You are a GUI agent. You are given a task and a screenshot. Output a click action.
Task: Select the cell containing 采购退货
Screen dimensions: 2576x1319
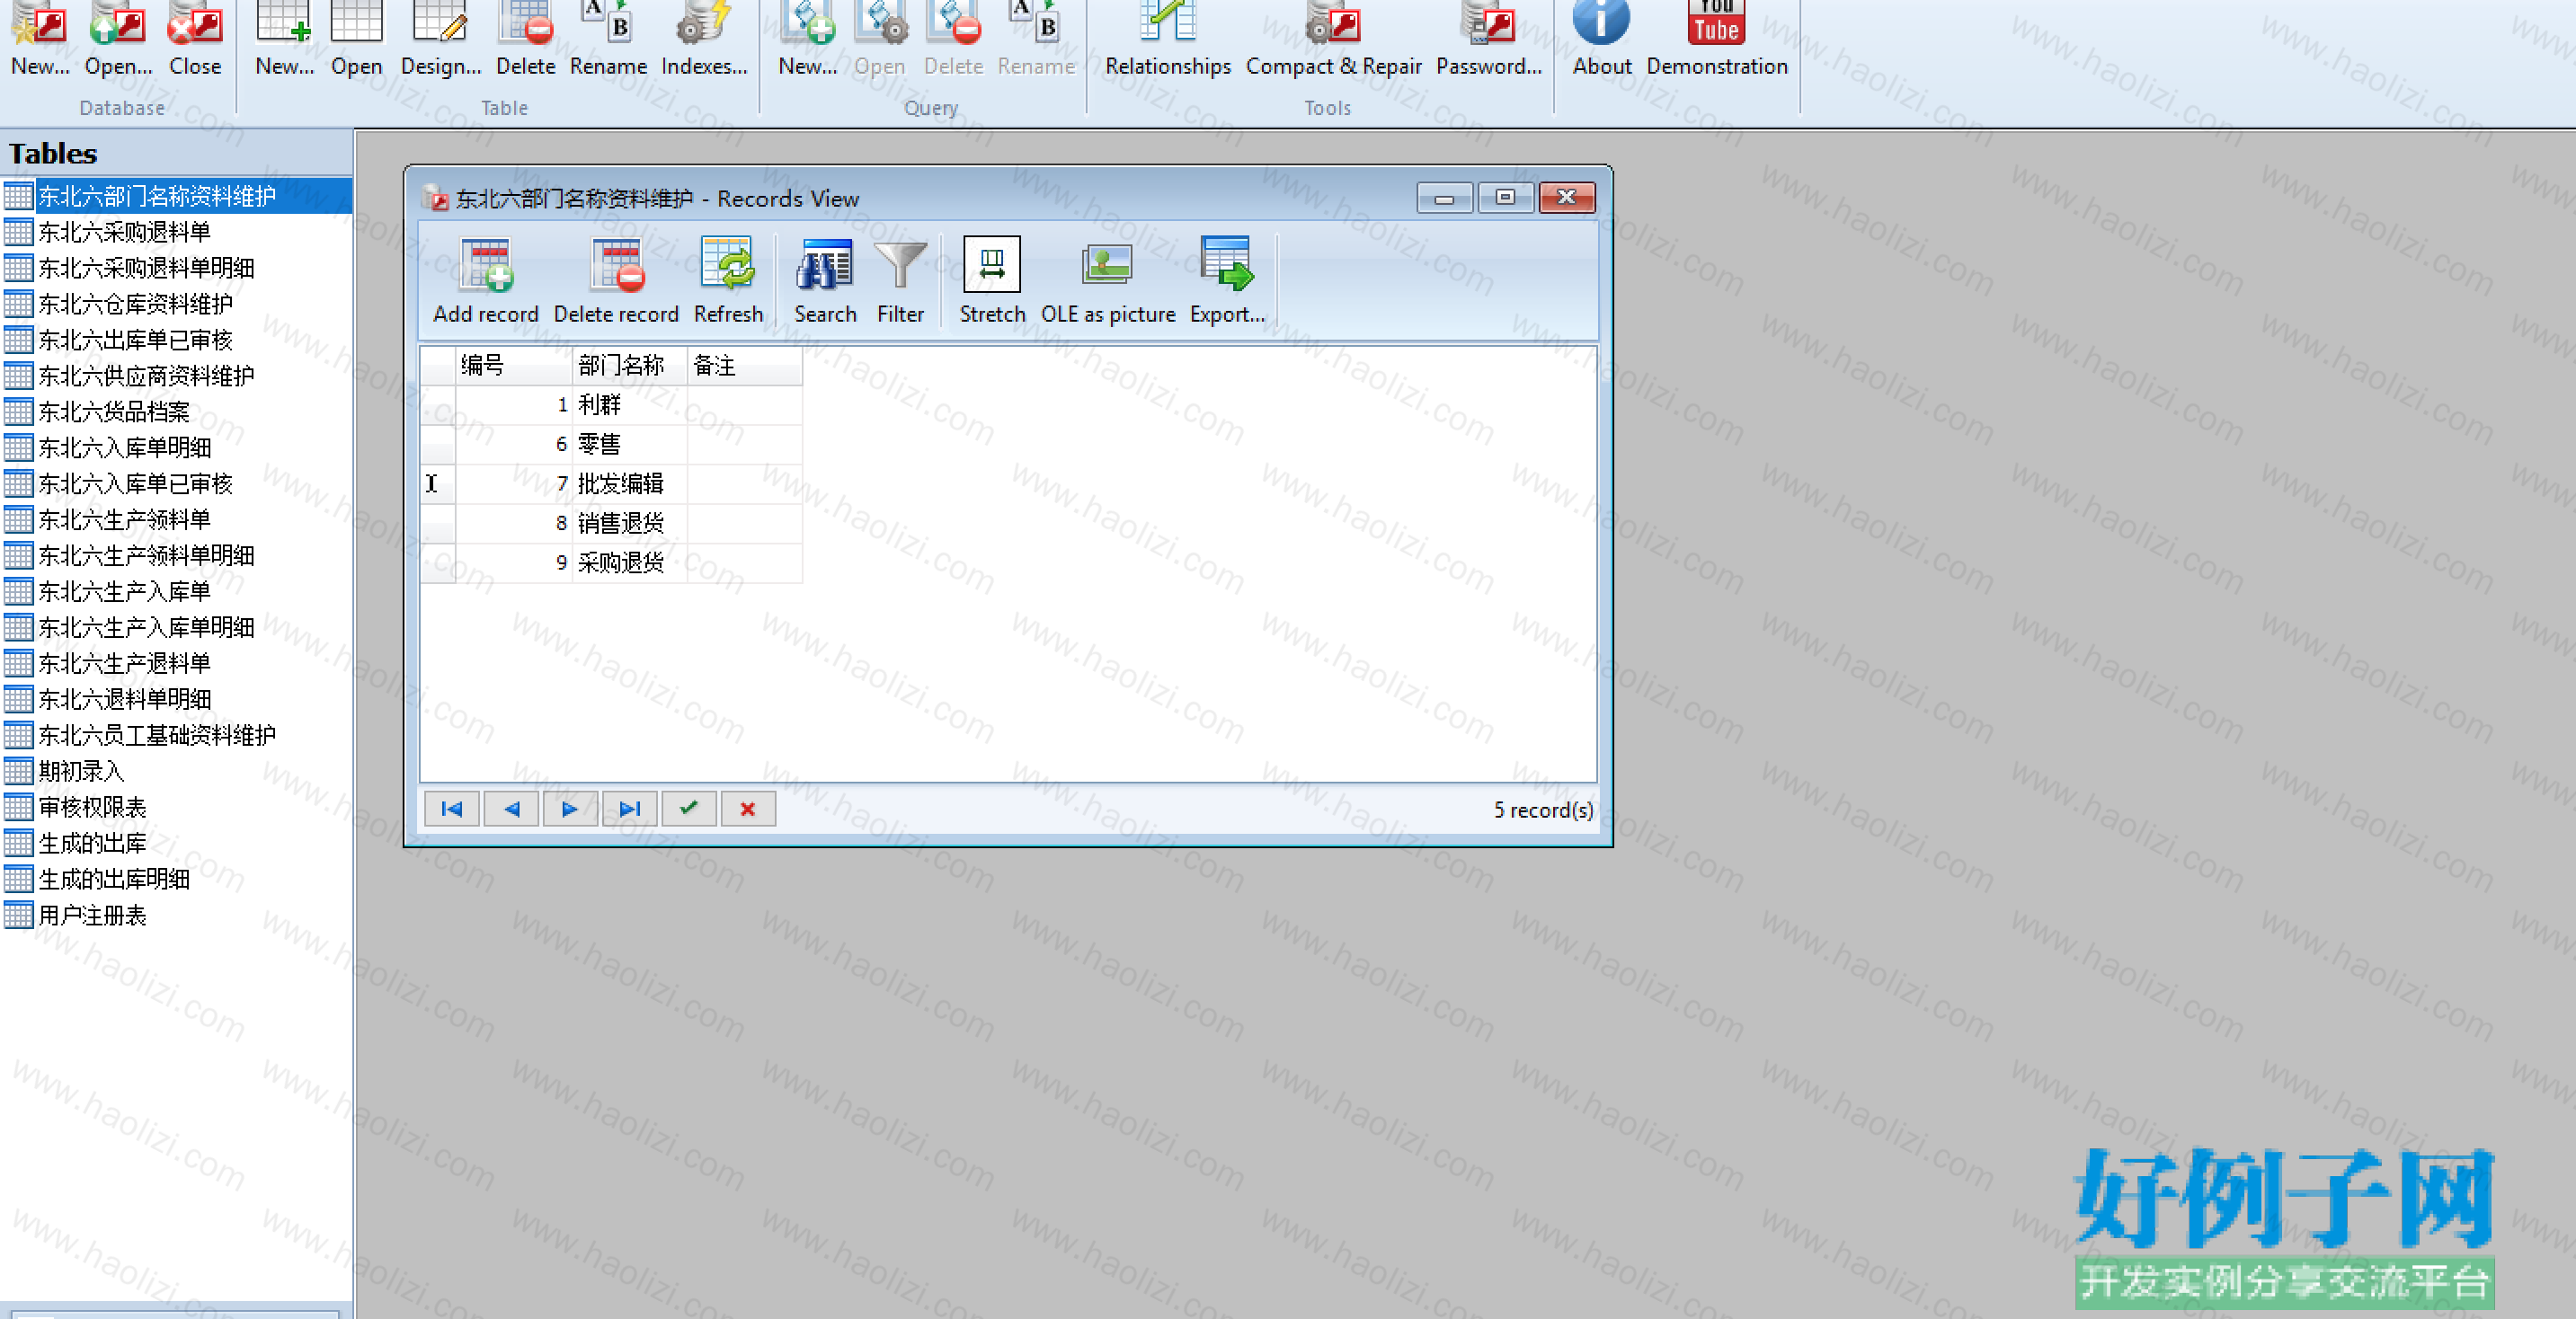click(630, 563)
